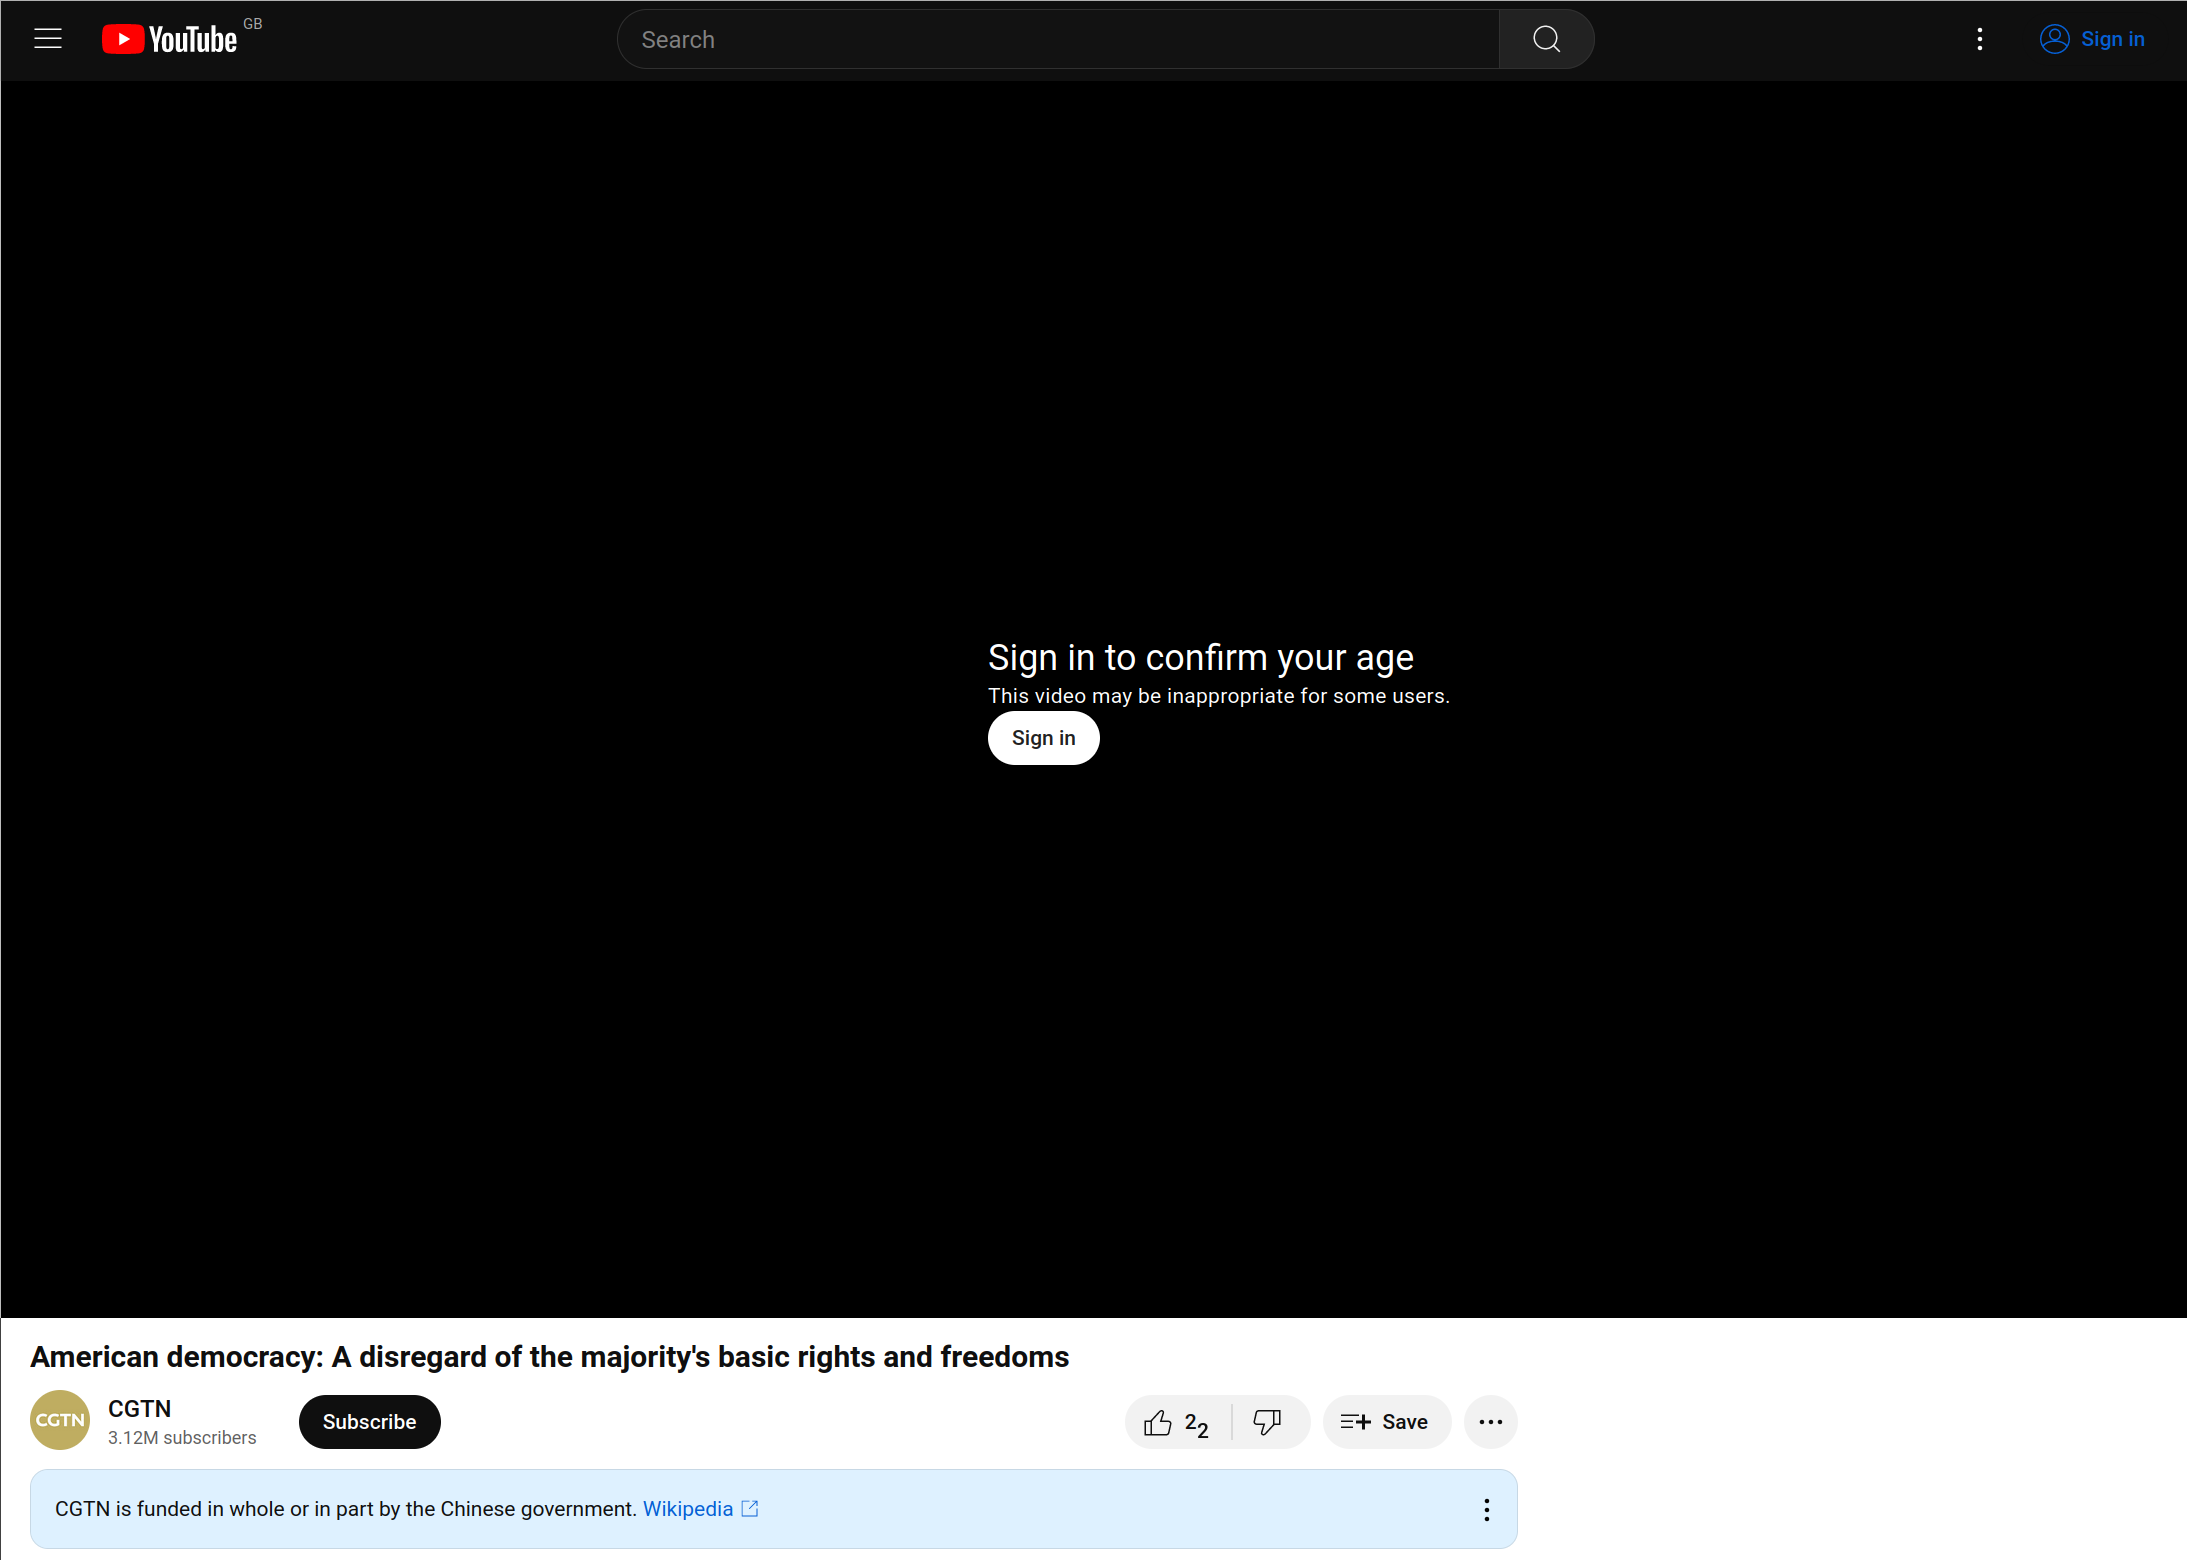Screen dimensions: 2187x1560
Task: Open the top bar settings kebab menu
Action: [x=1979, y=39]
